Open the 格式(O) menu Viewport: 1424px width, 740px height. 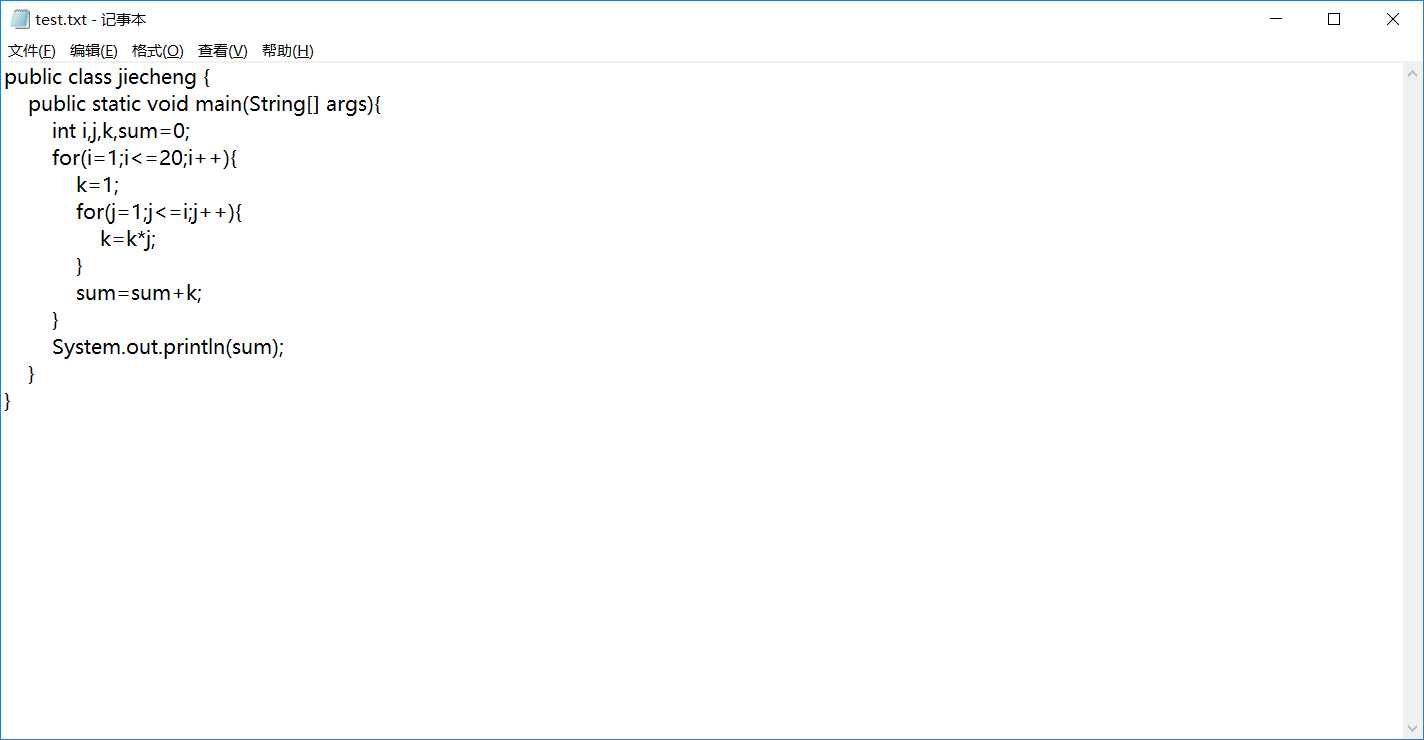158,51
